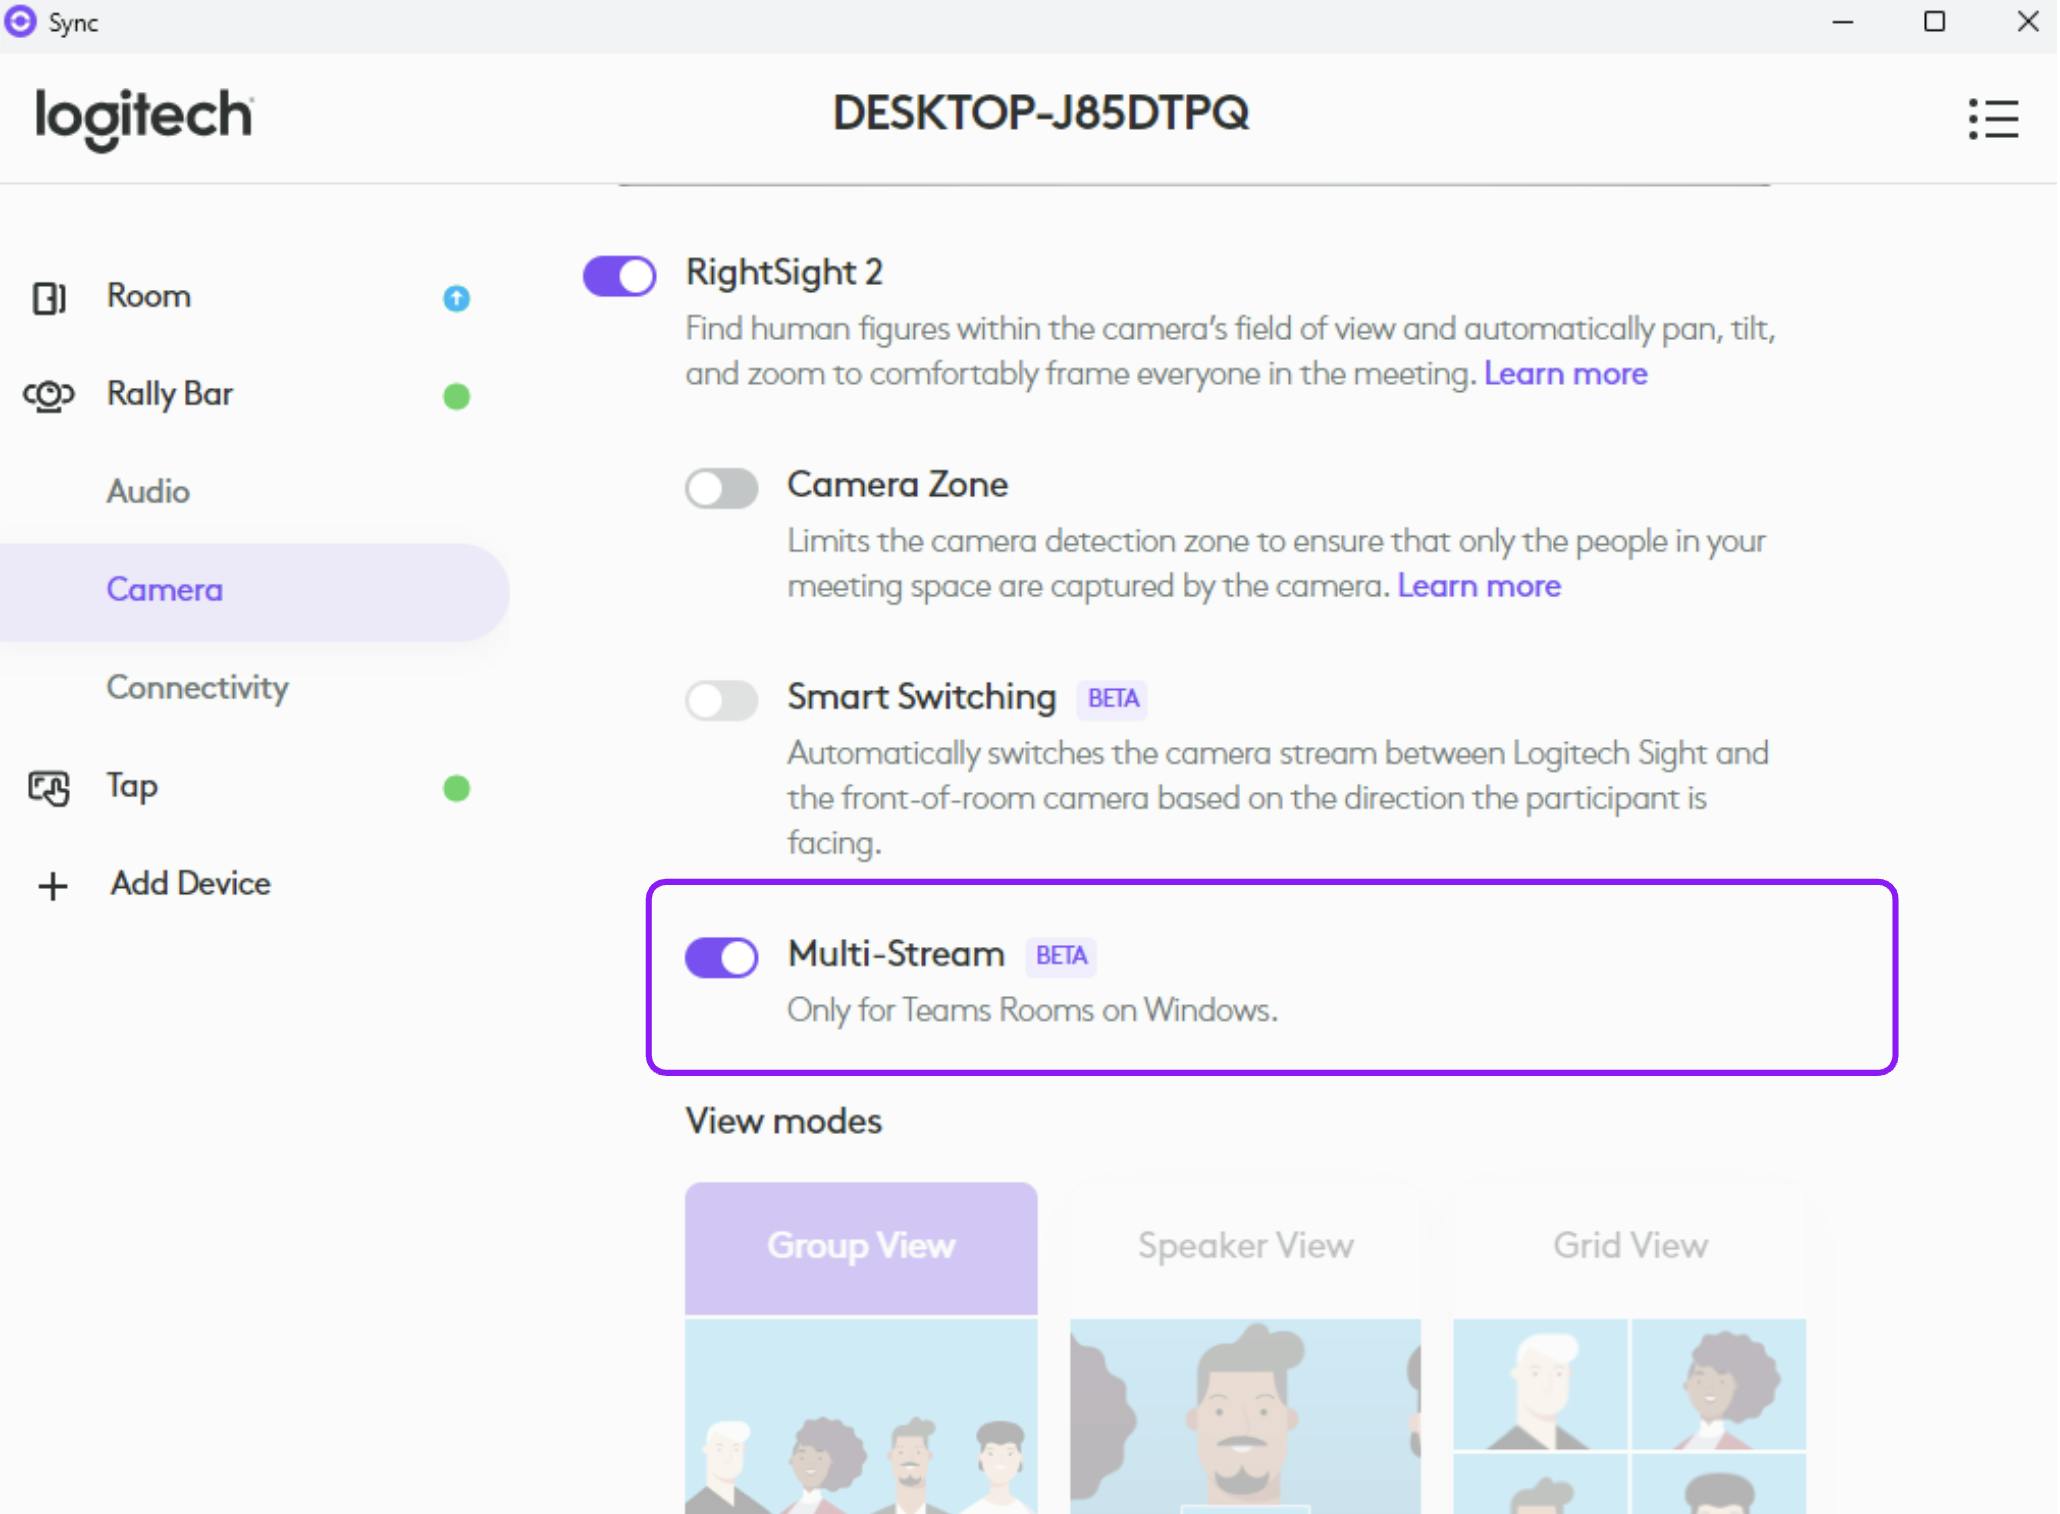Image resolution: width=2060 pixels, height=1514 pixels.
Task: Close the Sync window
Action: pos(2028,22)
